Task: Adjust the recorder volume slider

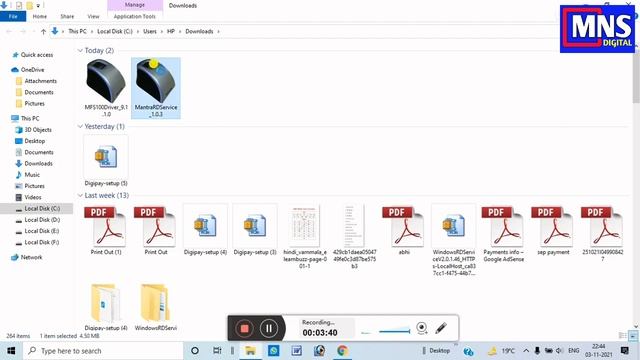Action: point(394,331)
